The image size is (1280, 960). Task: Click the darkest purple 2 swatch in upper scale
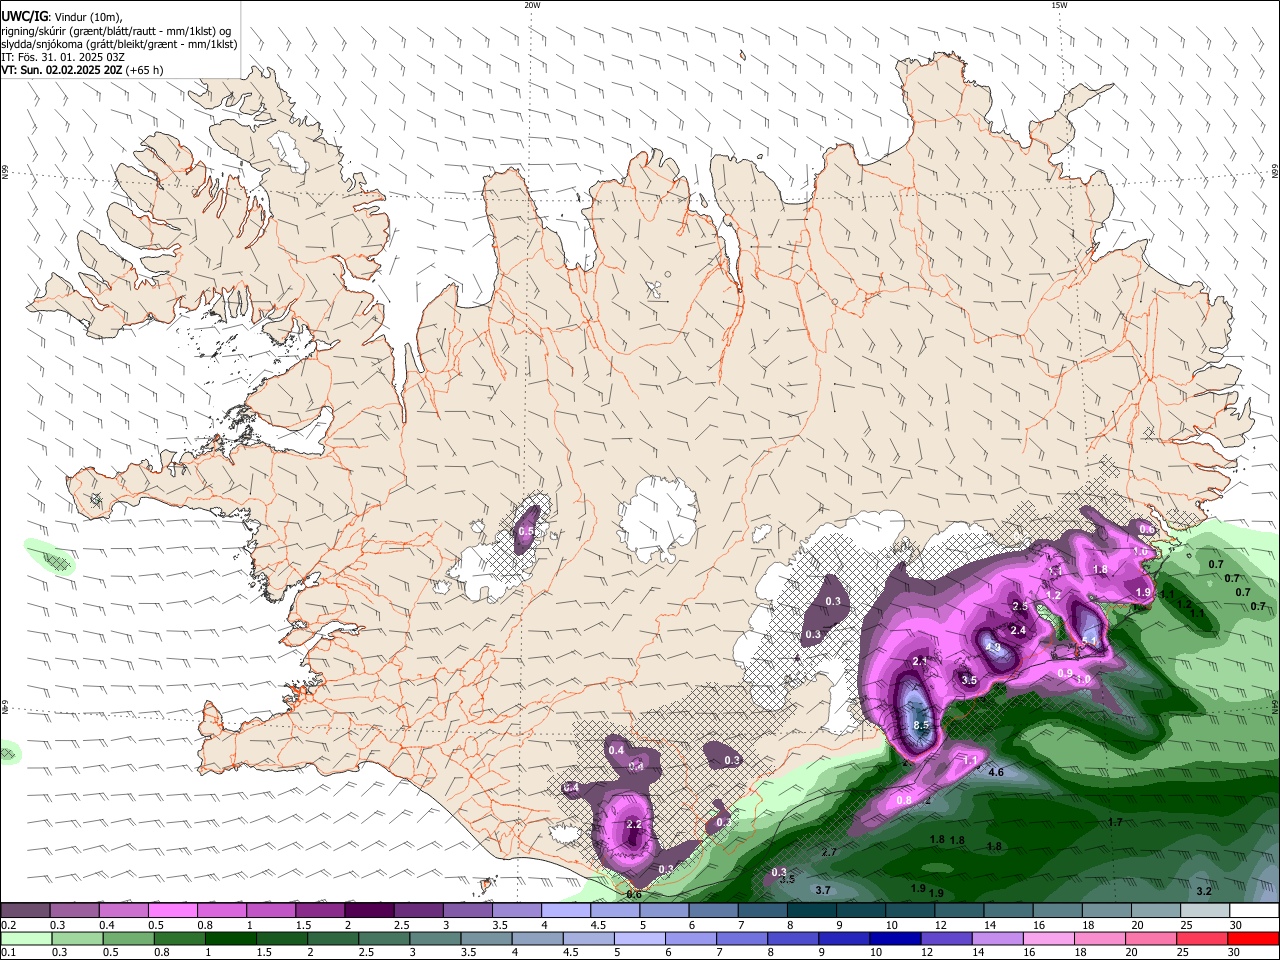(368, 911)
